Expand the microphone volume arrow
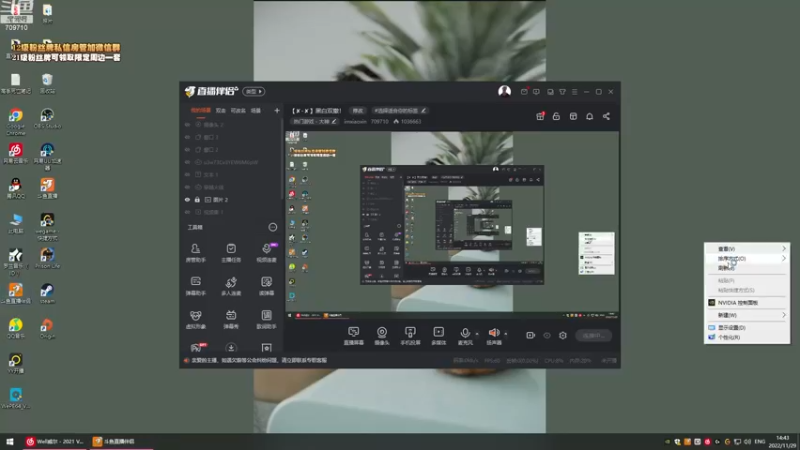This screenshot has width=800, height=450. coord(477,334)
